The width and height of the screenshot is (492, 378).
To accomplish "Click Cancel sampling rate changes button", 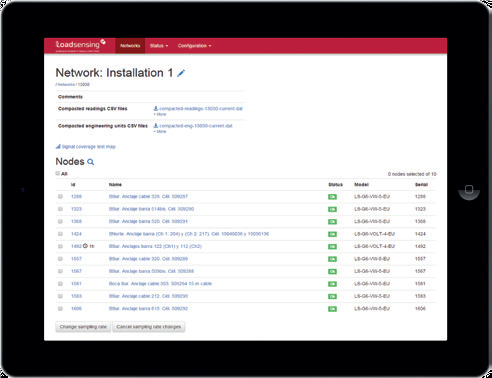I will pos(149,327).
